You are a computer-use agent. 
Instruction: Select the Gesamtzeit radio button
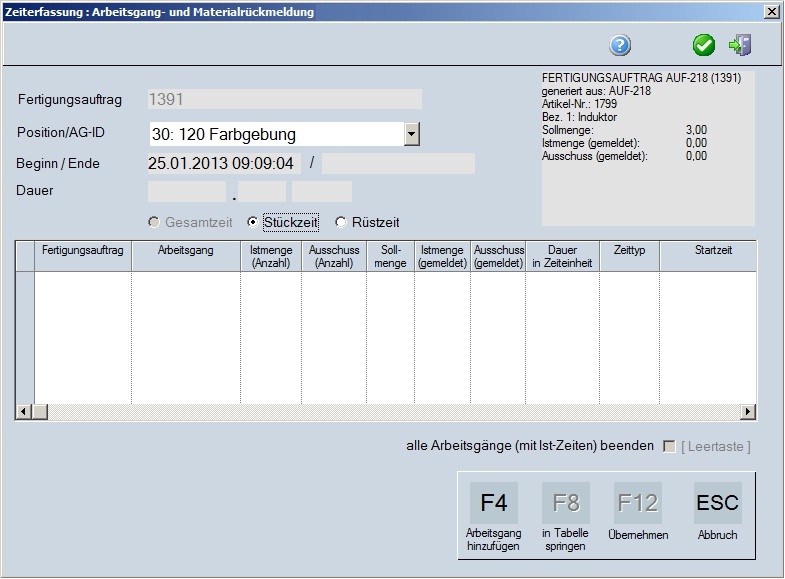154,222
